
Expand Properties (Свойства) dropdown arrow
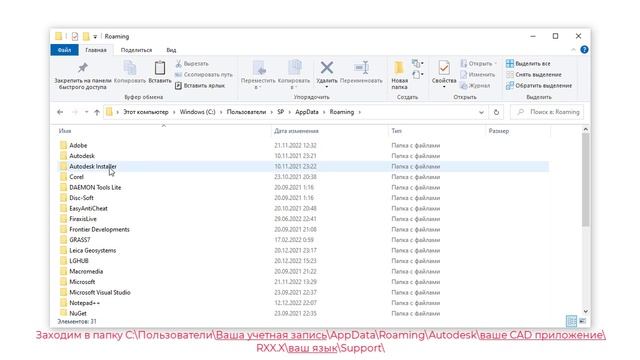pyautogui.click(x=444, y=87)
